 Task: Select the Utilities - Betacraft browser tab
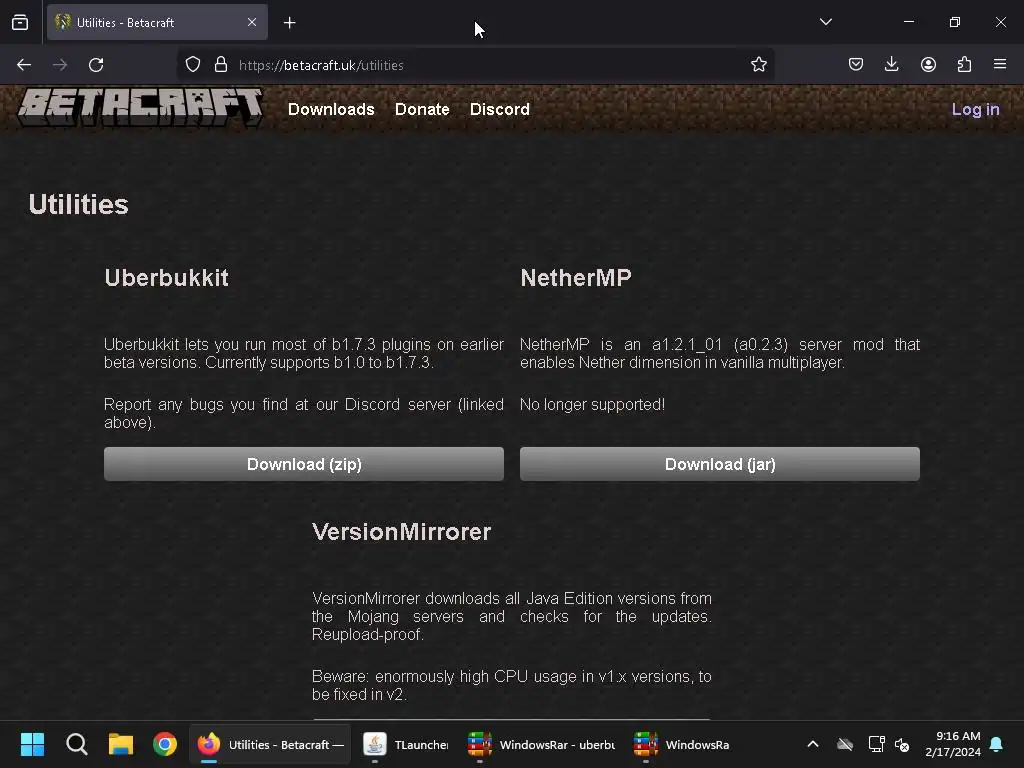click(157, 22)
